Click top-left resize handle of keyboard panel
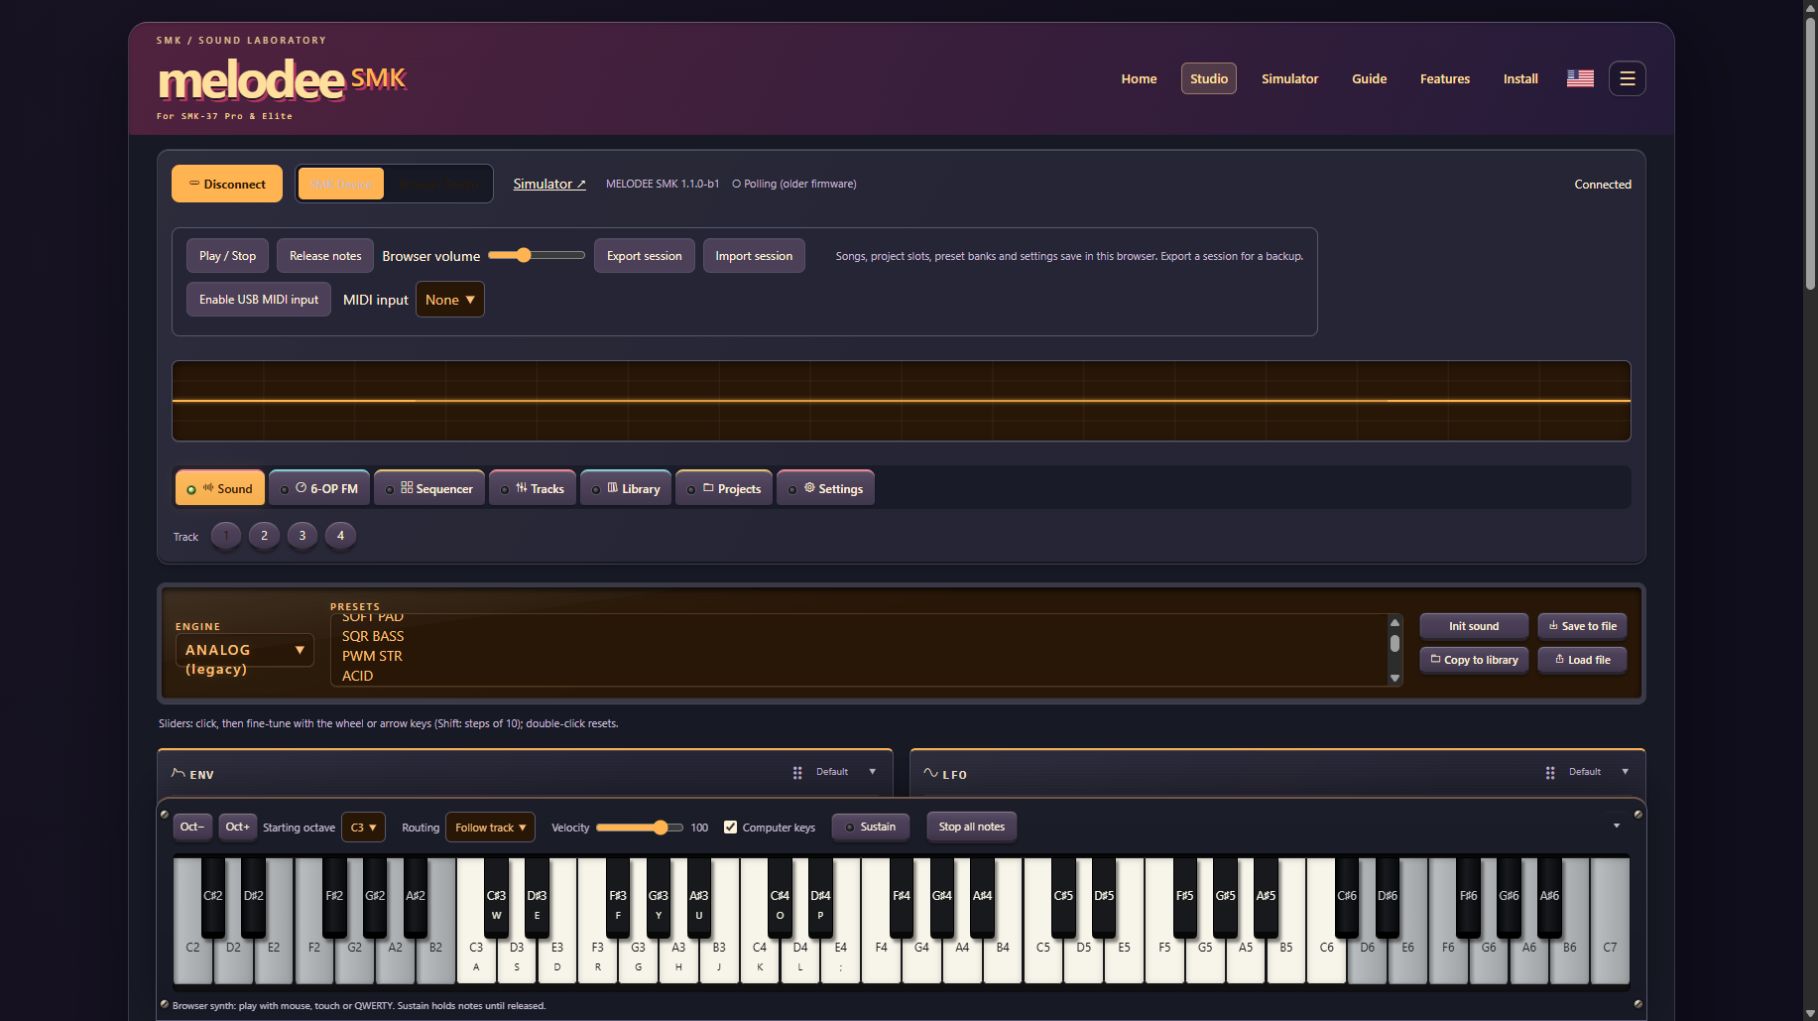This screenshot has width=1818, height=1021. [165, 814]
